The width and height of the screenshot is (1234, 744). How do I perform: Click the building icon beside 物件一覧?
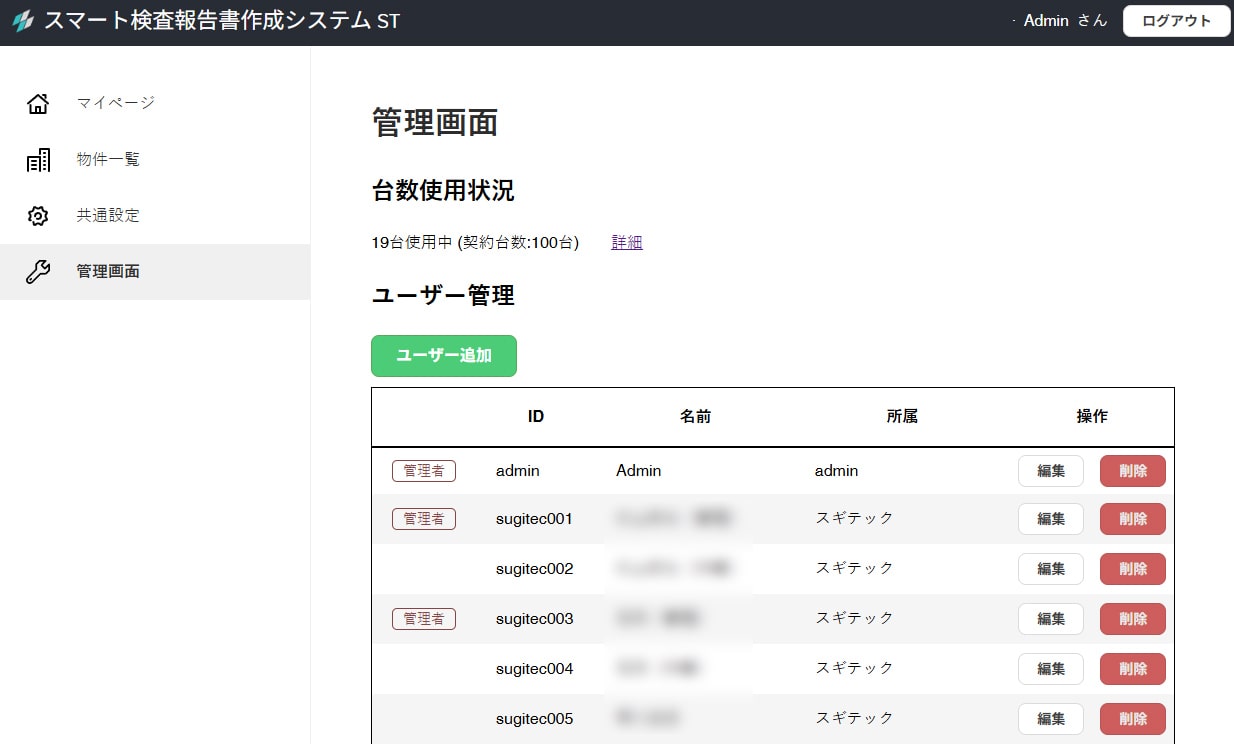(x=38, y=160)
